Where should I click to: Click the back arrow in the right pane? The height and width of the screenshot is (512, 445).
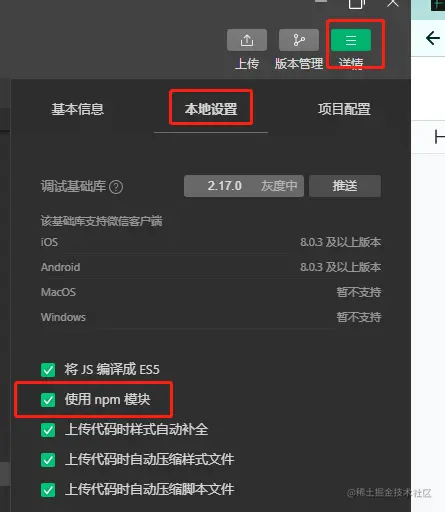(x=432, y=38)
